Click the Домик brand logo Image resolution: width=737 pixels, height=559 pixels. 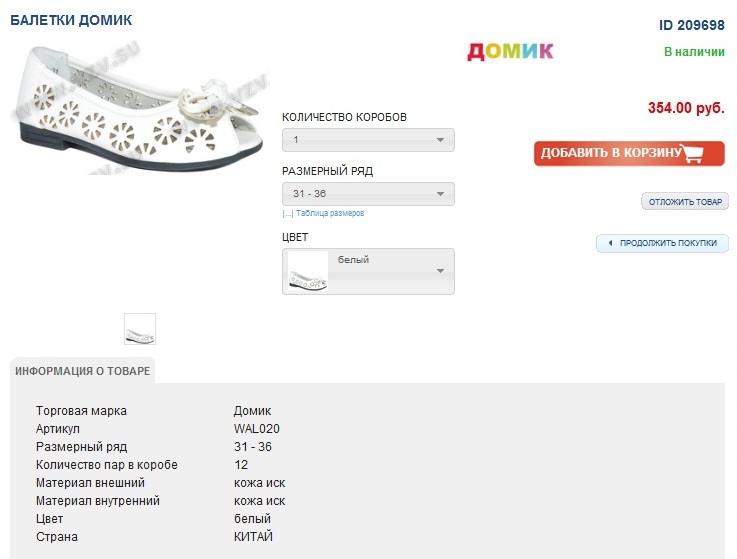pyautogui.click(x=510, y=51)
